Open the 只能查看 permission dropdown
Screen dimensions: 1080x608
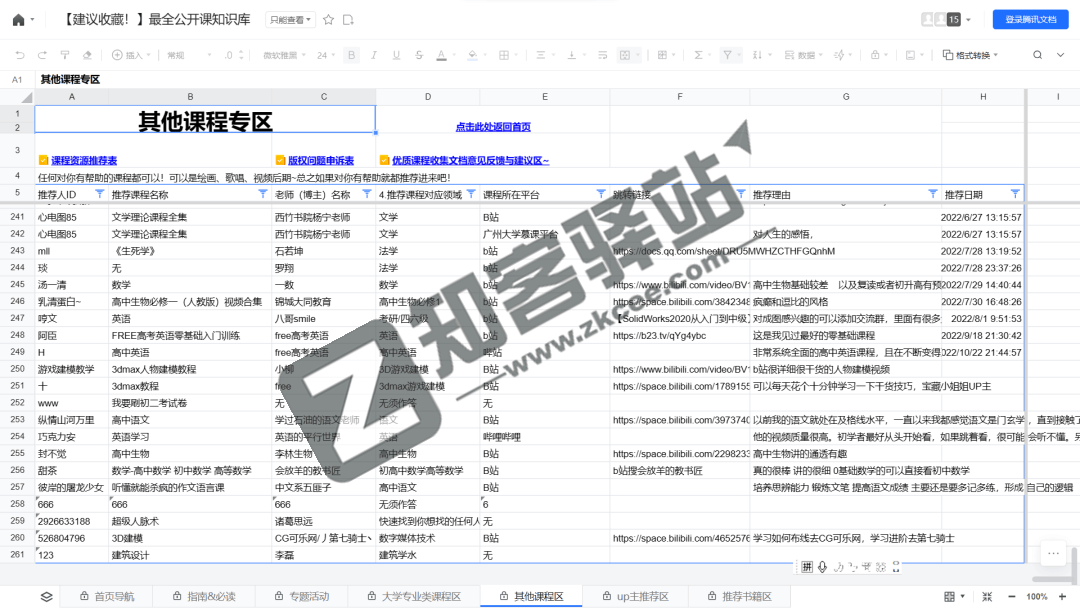tap(288, 19)
